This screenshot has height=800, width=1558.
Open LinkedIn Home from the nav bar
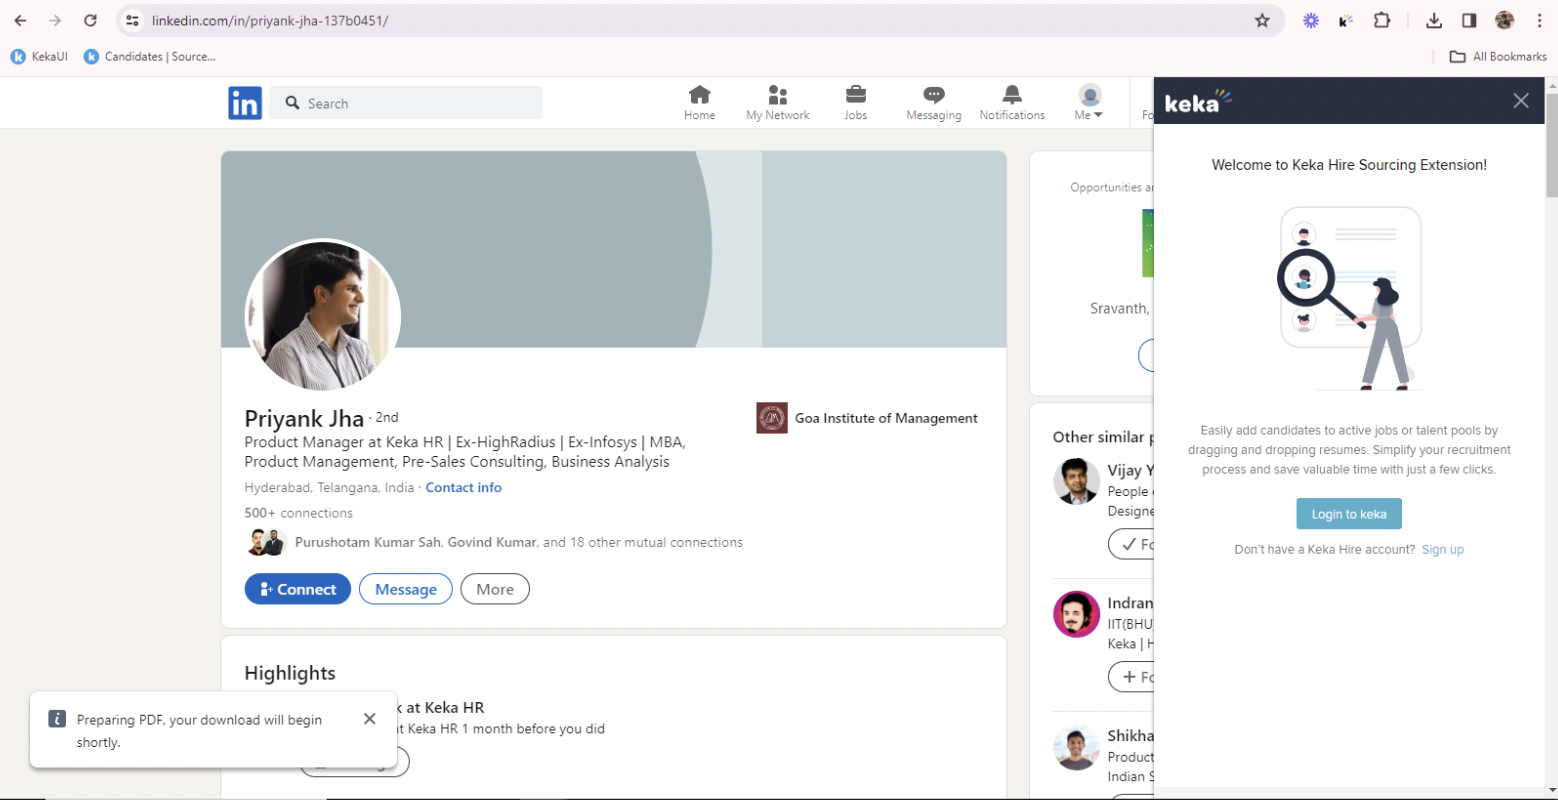699,103
